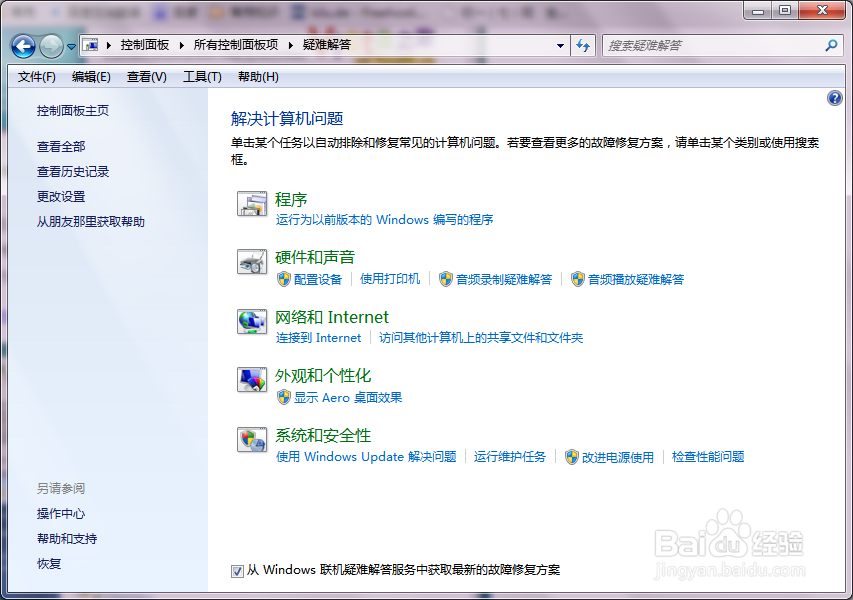
Task: Open the address bar history dropdown
Action: point(560,46)
